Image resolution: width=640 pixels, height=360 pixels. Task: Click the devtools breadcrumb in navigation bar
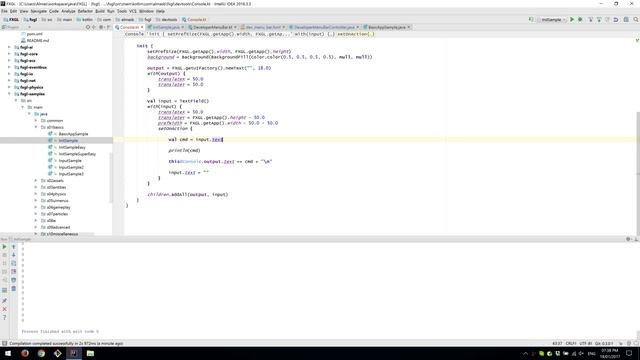pos(167,20)
